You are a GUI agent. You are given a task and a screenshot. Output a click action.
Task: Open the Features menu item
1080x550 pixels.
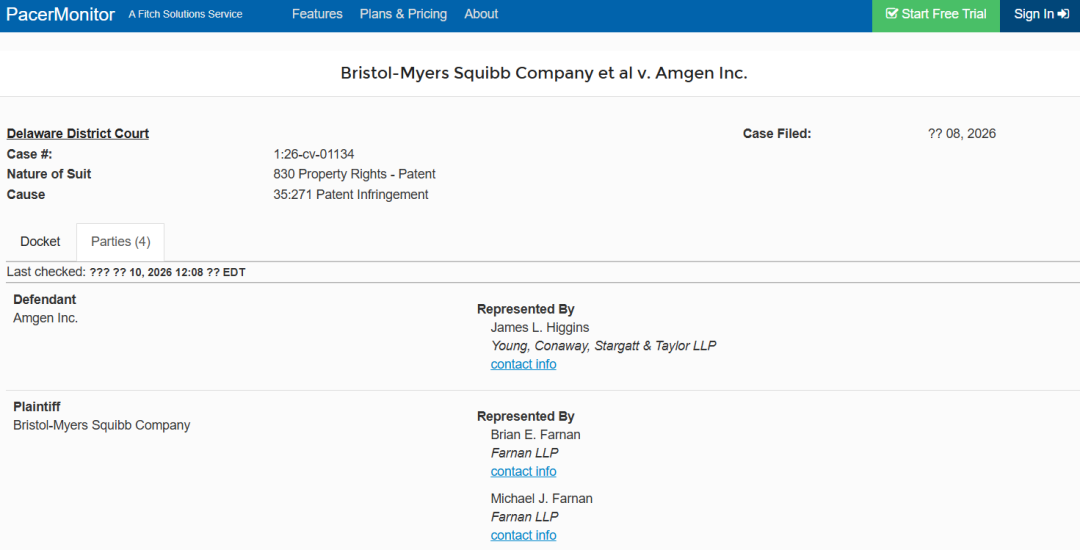(x=317, y=14)
